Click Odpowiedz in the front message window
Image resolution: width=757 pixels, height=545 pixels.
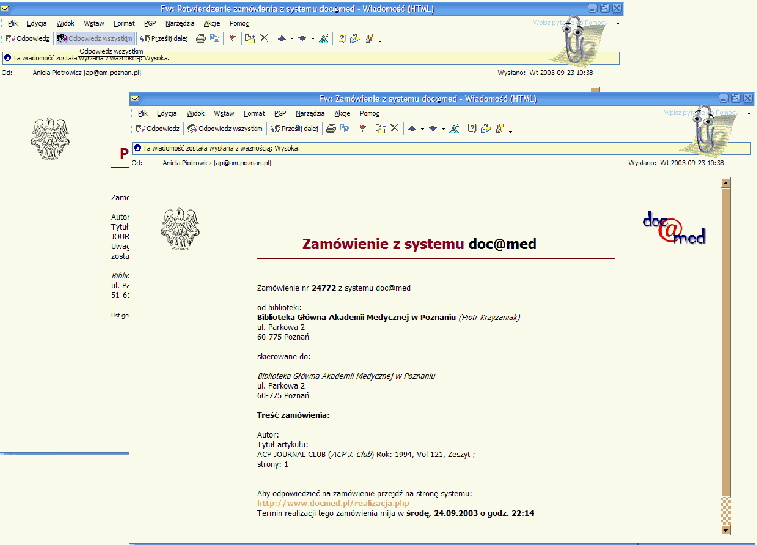coord(158,129)
